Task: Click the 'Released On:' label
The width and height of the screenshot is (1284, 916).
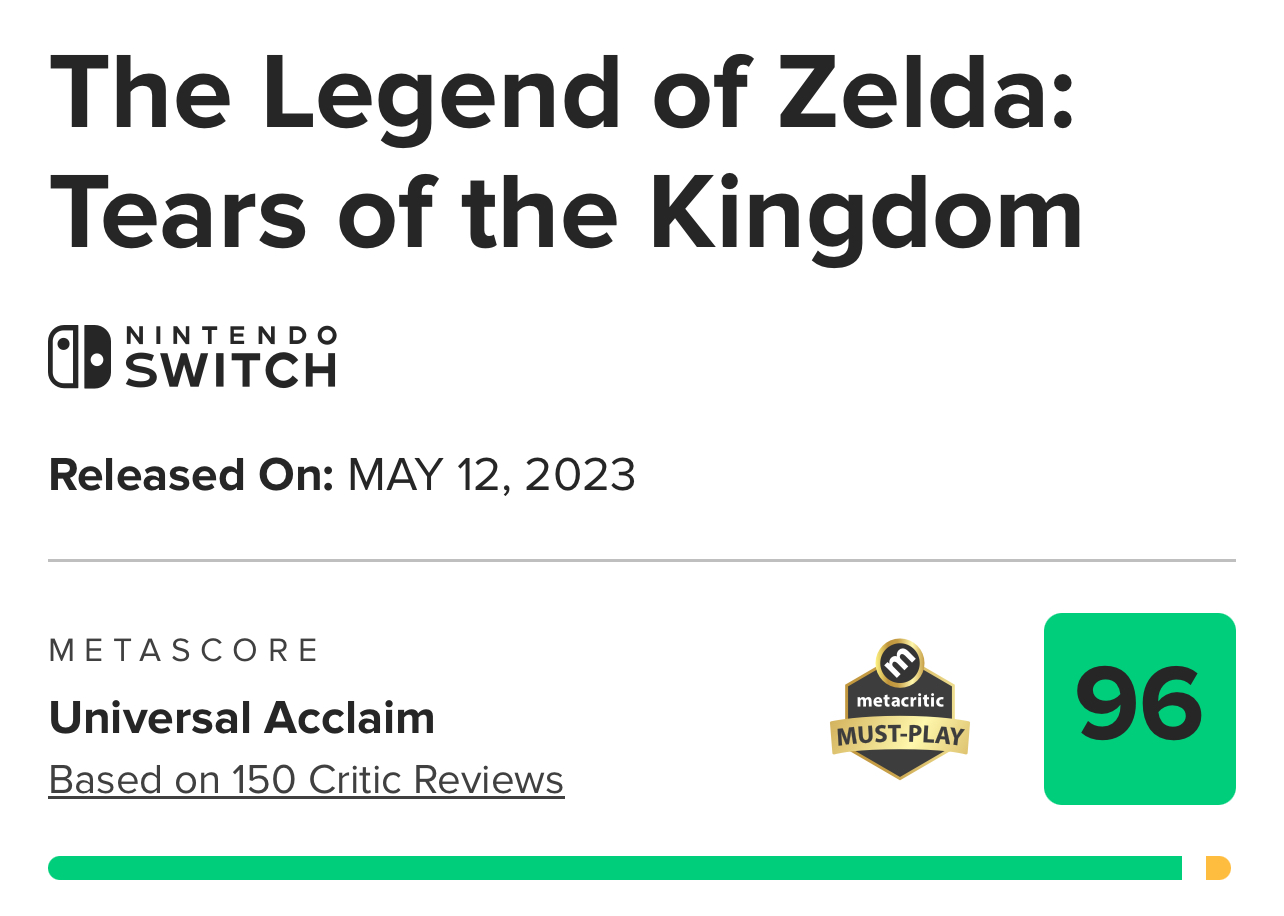Action: click(191, 475)
